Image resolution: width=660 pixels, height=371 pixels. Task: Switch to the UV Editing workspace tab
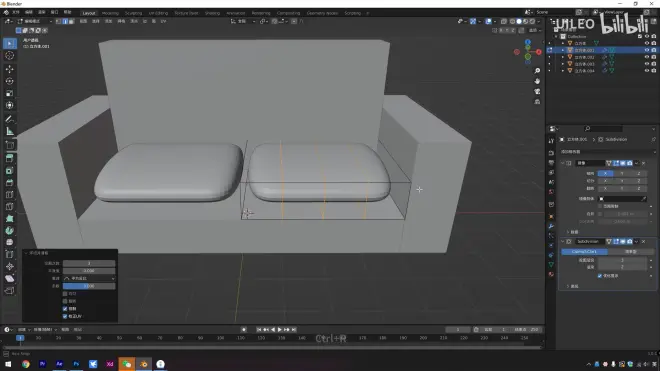click(x=158, y=13)
